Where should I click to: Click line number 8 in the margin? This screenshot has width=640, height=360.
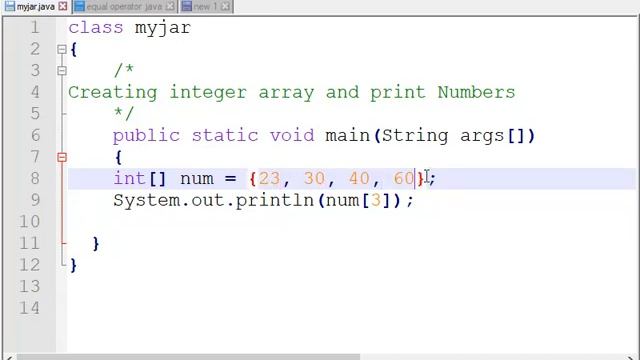click(35, 179)
